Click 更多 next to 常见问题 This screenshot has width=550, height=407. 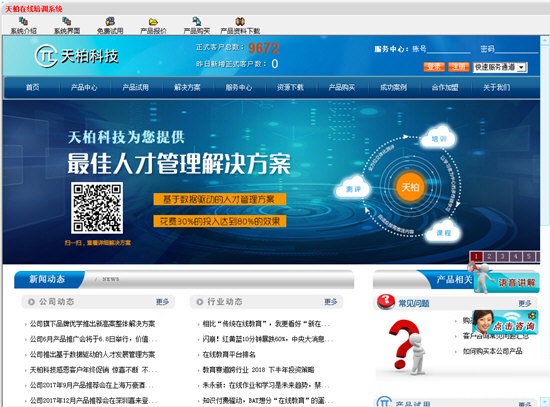point(525,303)
